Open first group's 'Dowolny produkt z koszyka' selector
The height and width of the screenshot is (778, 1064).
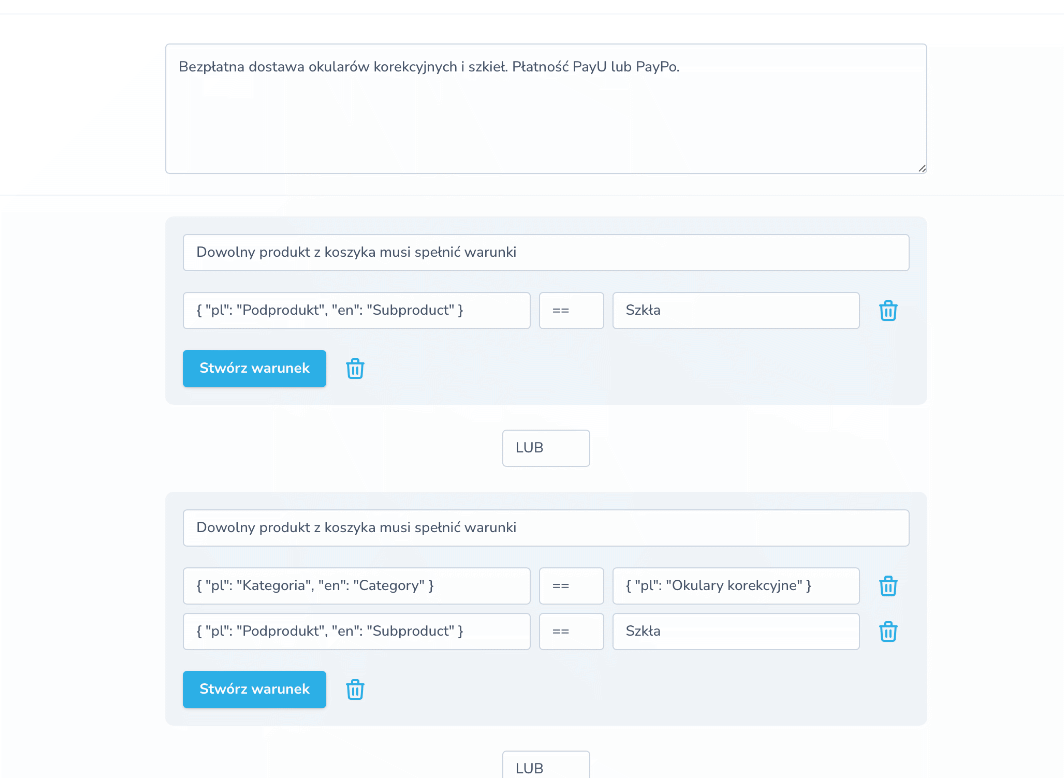[545, 253]
